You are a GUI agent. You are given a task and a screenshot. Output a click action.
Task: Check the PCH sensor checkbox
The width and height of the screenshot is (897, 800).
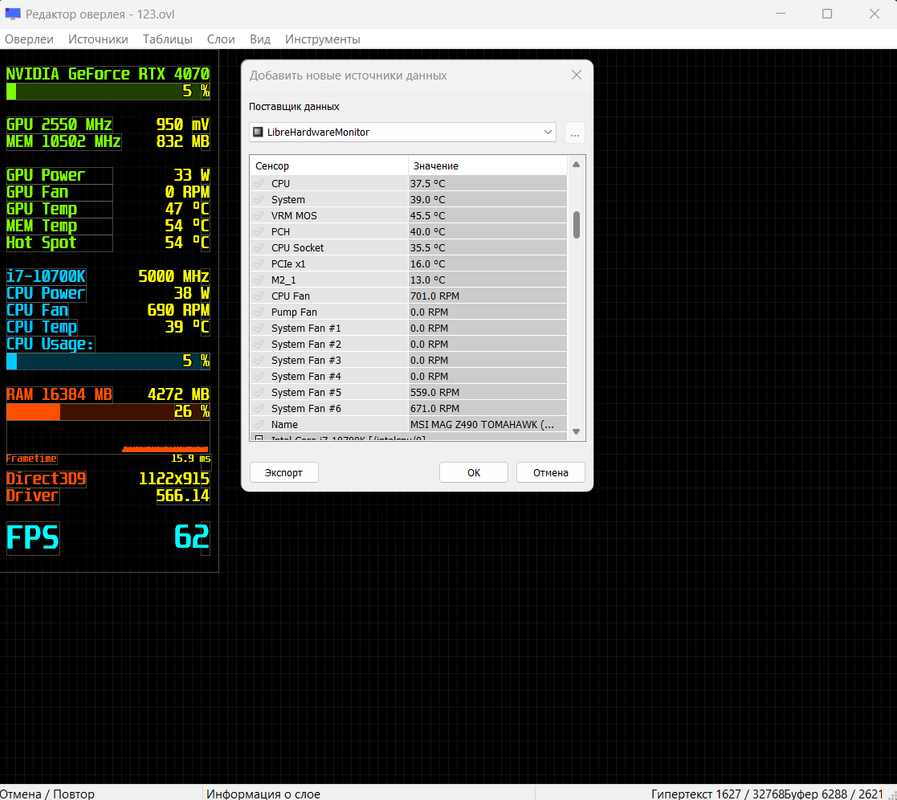coord(259,232)
